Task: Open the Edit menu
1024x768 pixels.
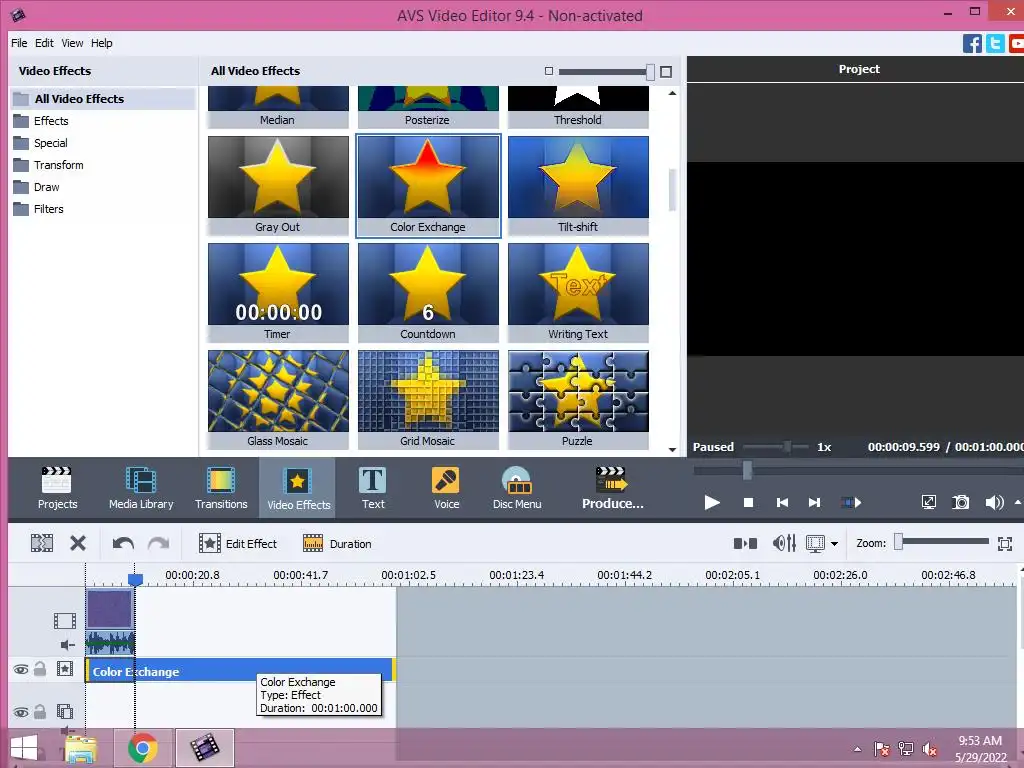Action: 44,43
